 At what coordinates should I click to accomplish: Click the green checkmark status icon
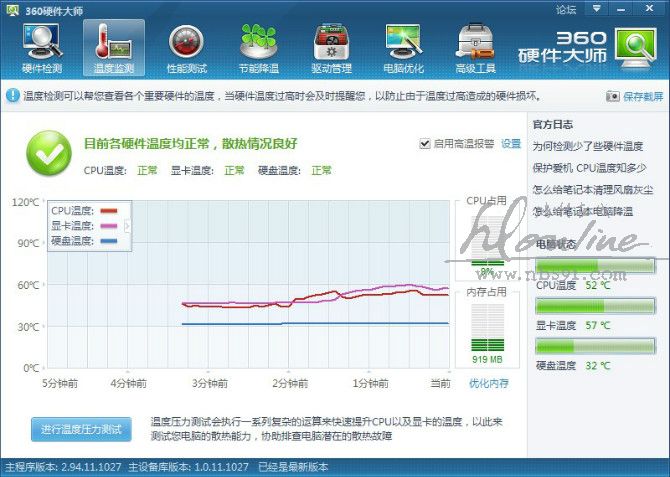pyautogui.click(x=49, y=153)
